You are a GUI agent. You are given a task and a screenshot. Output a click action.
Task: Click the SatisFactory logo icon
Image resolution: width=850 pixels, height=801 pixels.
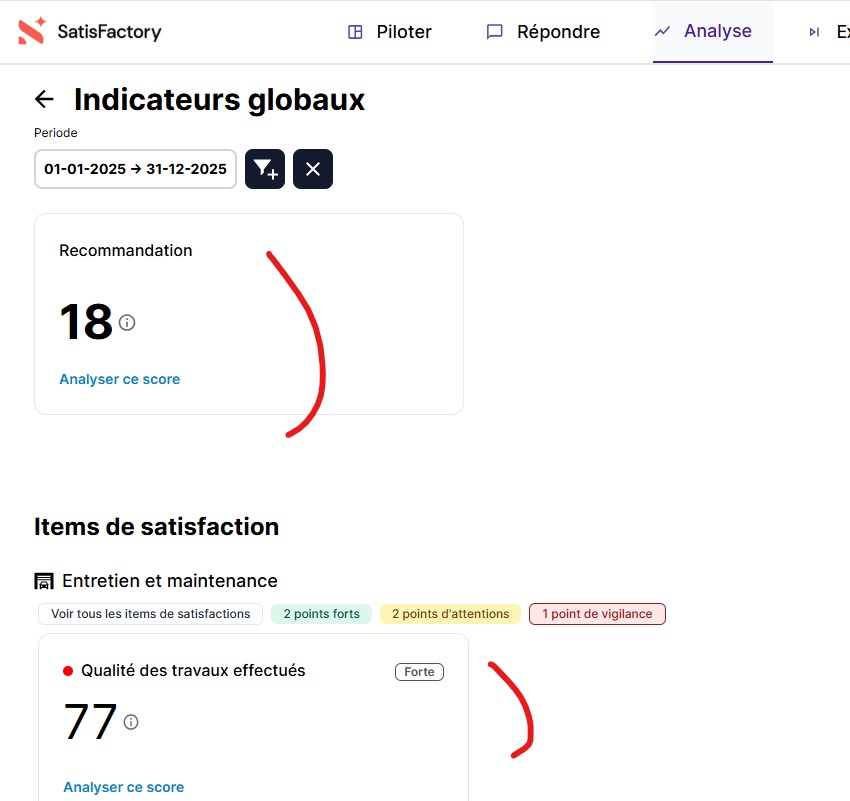point(31,31)
